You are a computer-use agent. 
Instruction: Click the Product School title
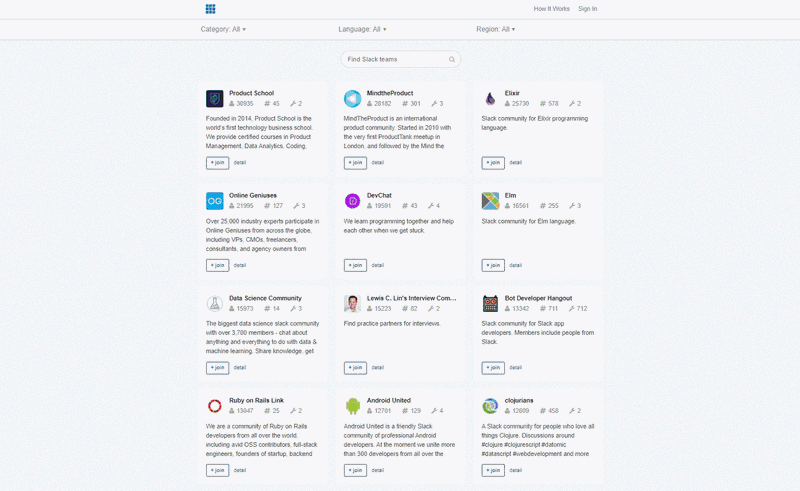coord(252,93)
